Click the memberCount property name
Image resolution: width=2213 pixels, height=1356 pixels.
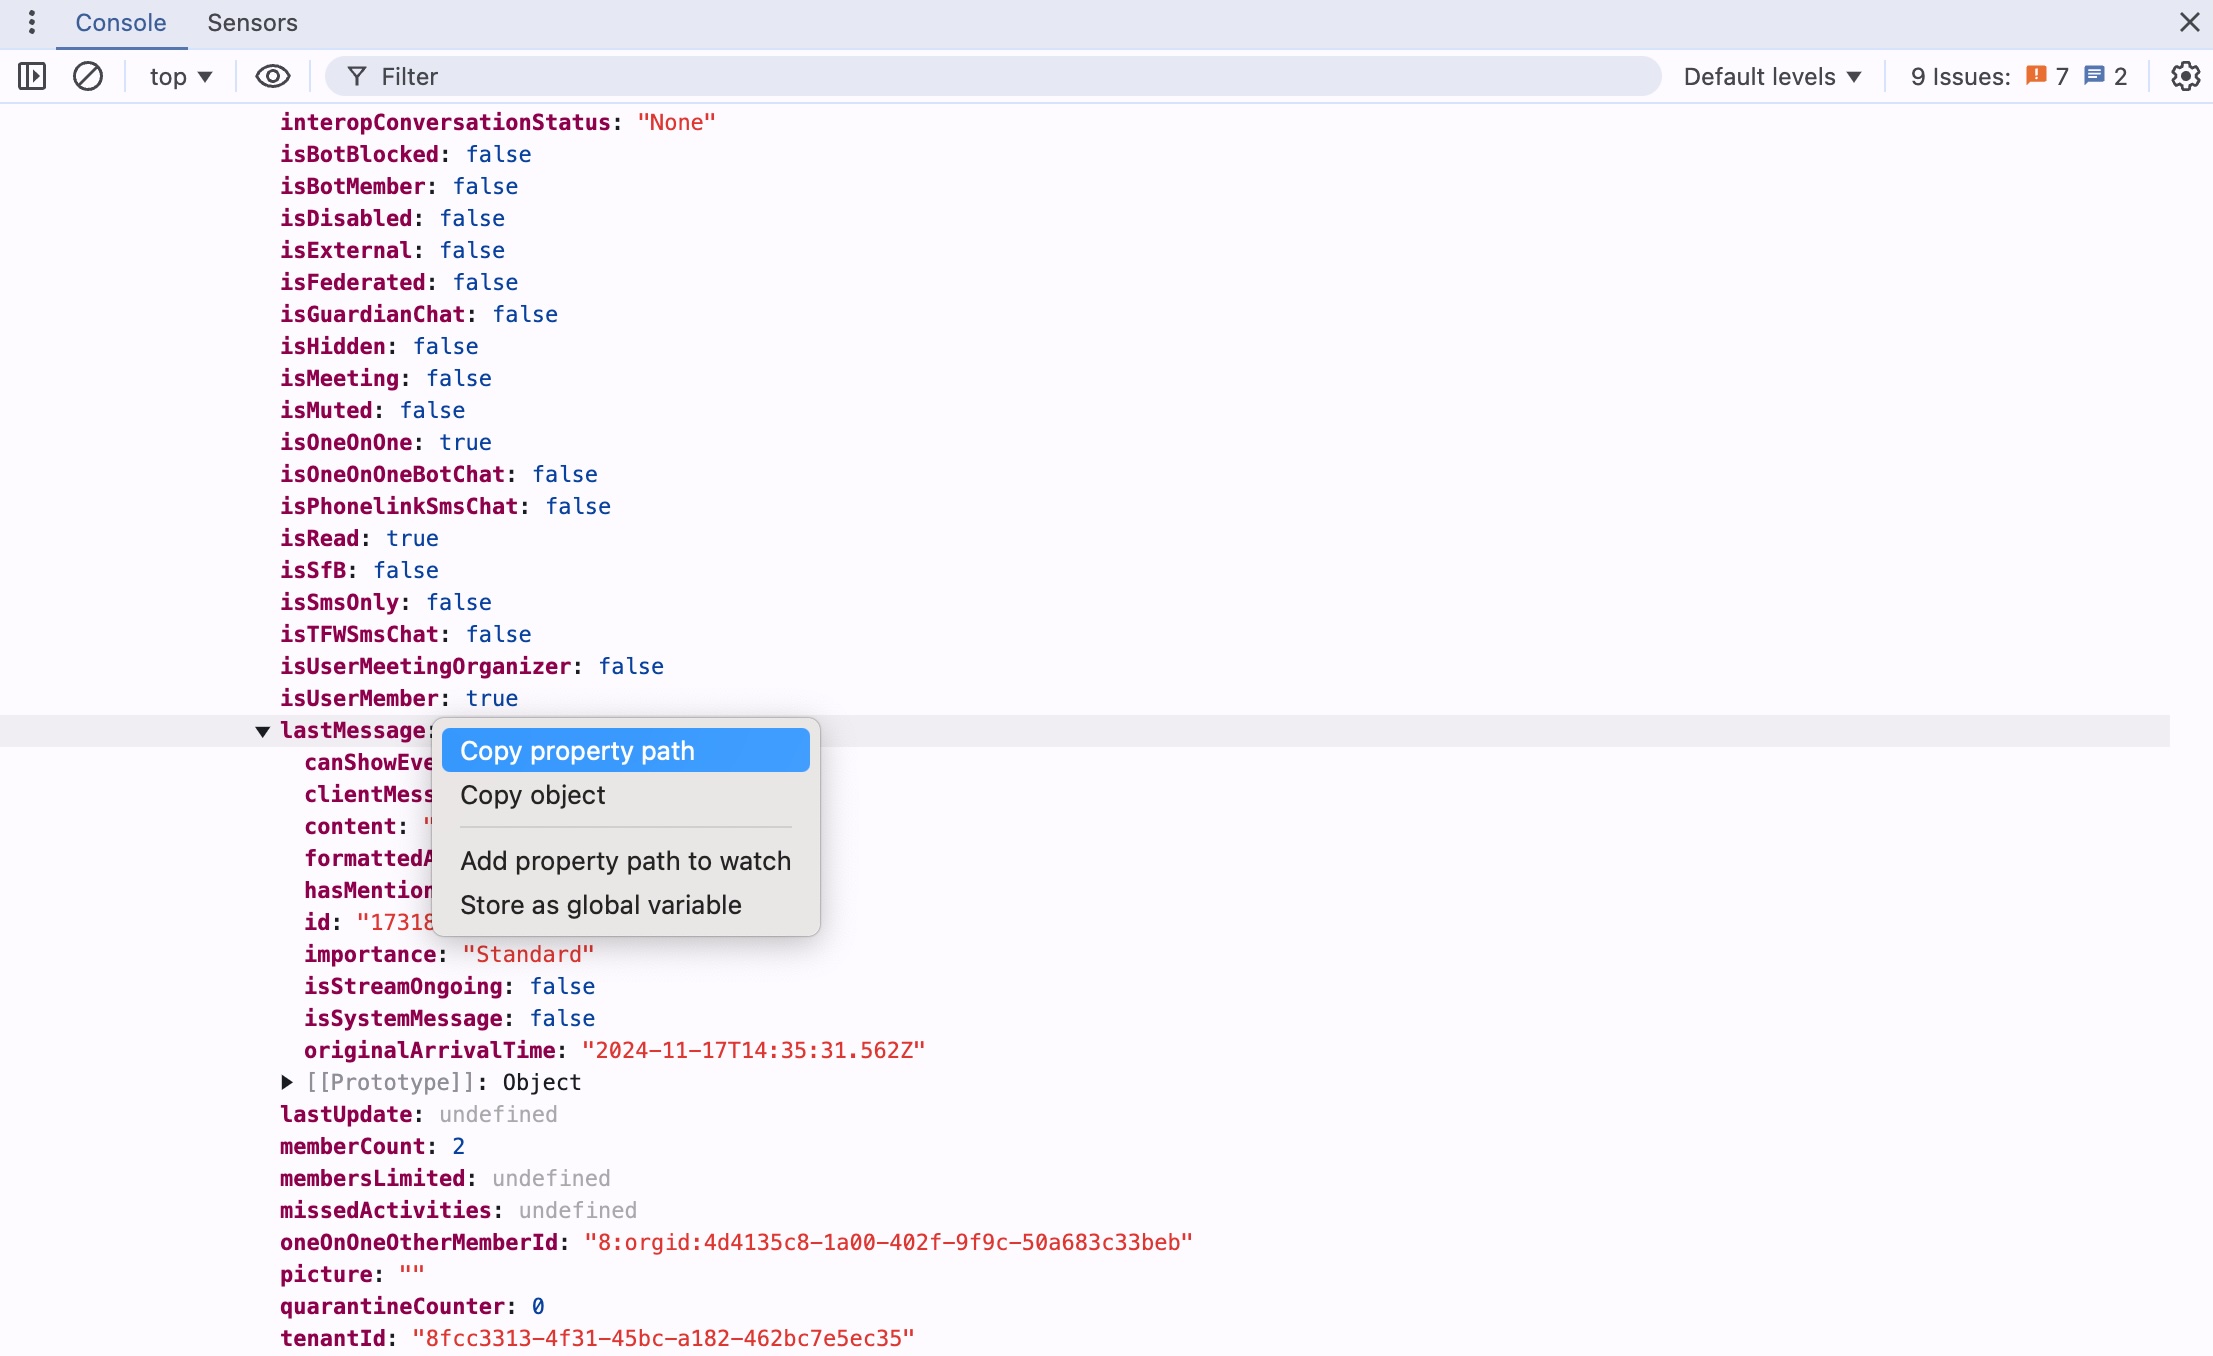click(352, 1147)
